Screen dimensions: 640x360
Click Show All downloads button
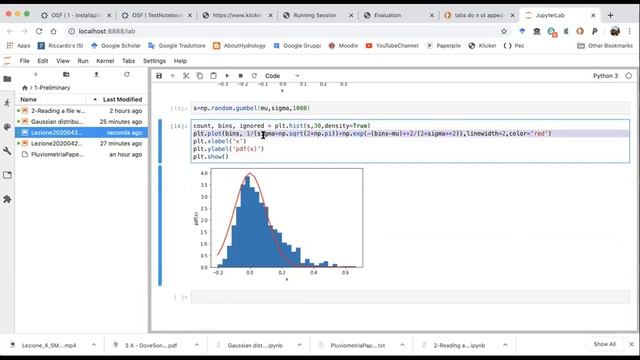click(604, 344)
